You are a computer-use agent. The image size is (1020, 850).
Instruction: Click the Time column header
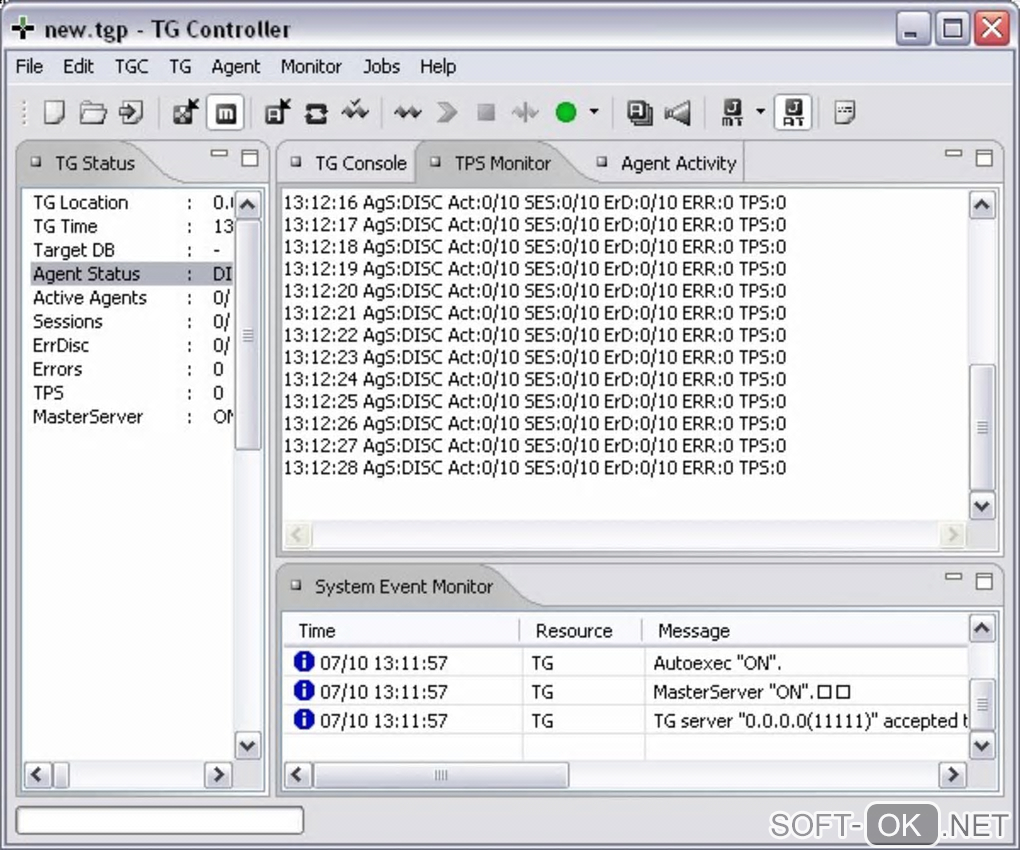402,631
